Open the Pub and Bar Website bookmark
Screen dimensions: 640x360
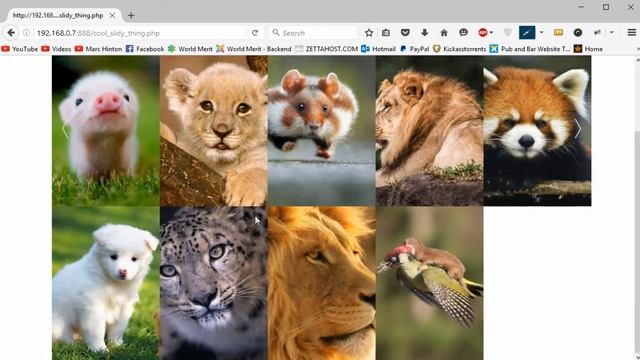pyautogui.click(x=530, y=49)
